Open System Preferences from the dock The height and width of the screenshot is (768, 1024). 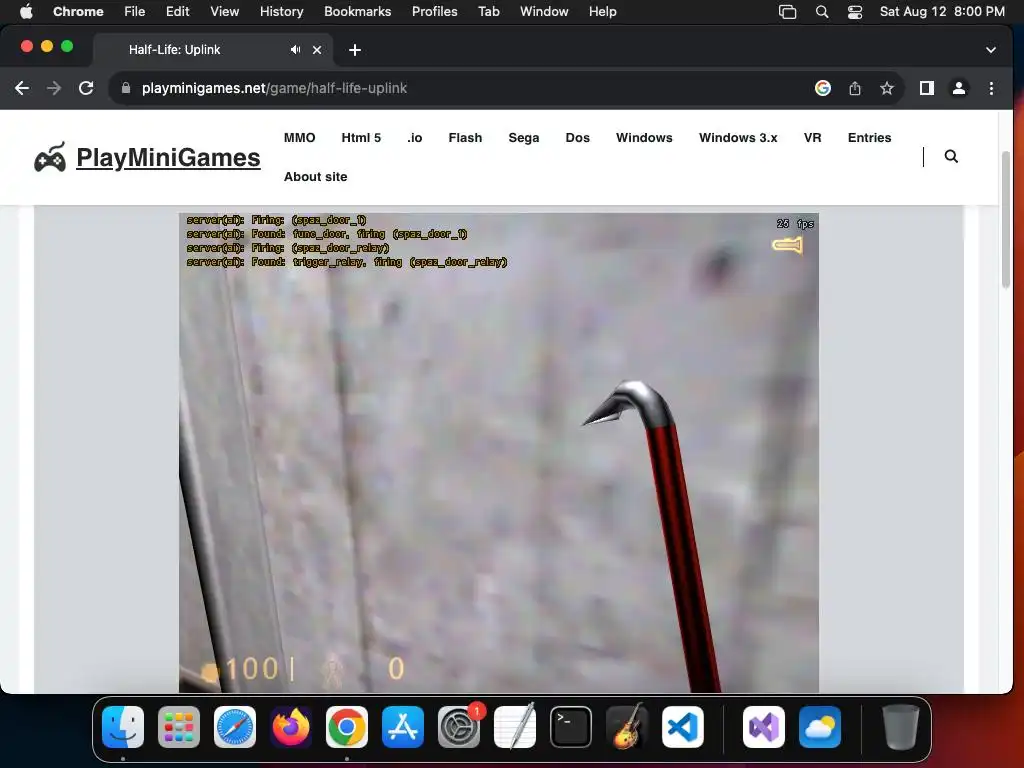pos(459,727)
